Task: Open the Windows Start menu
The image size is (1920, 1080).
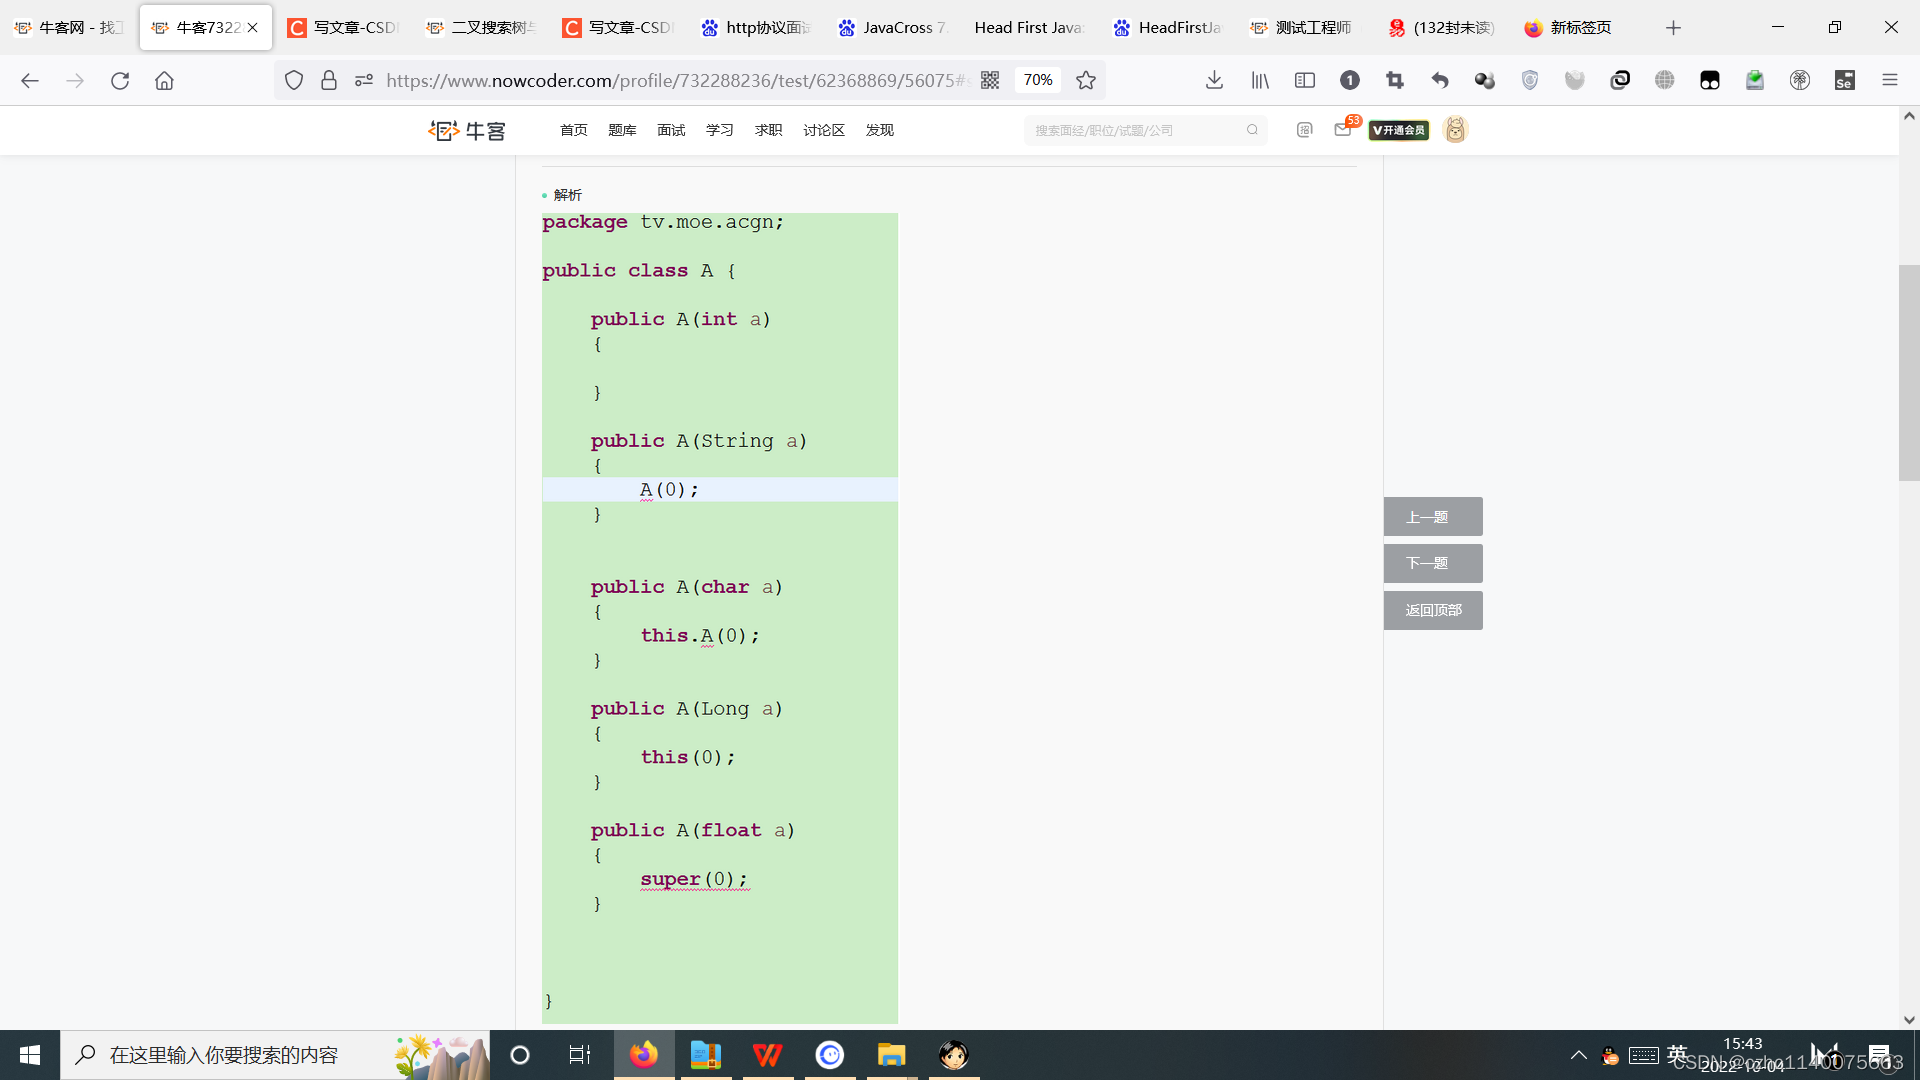Action: [x=30, y=1055]
